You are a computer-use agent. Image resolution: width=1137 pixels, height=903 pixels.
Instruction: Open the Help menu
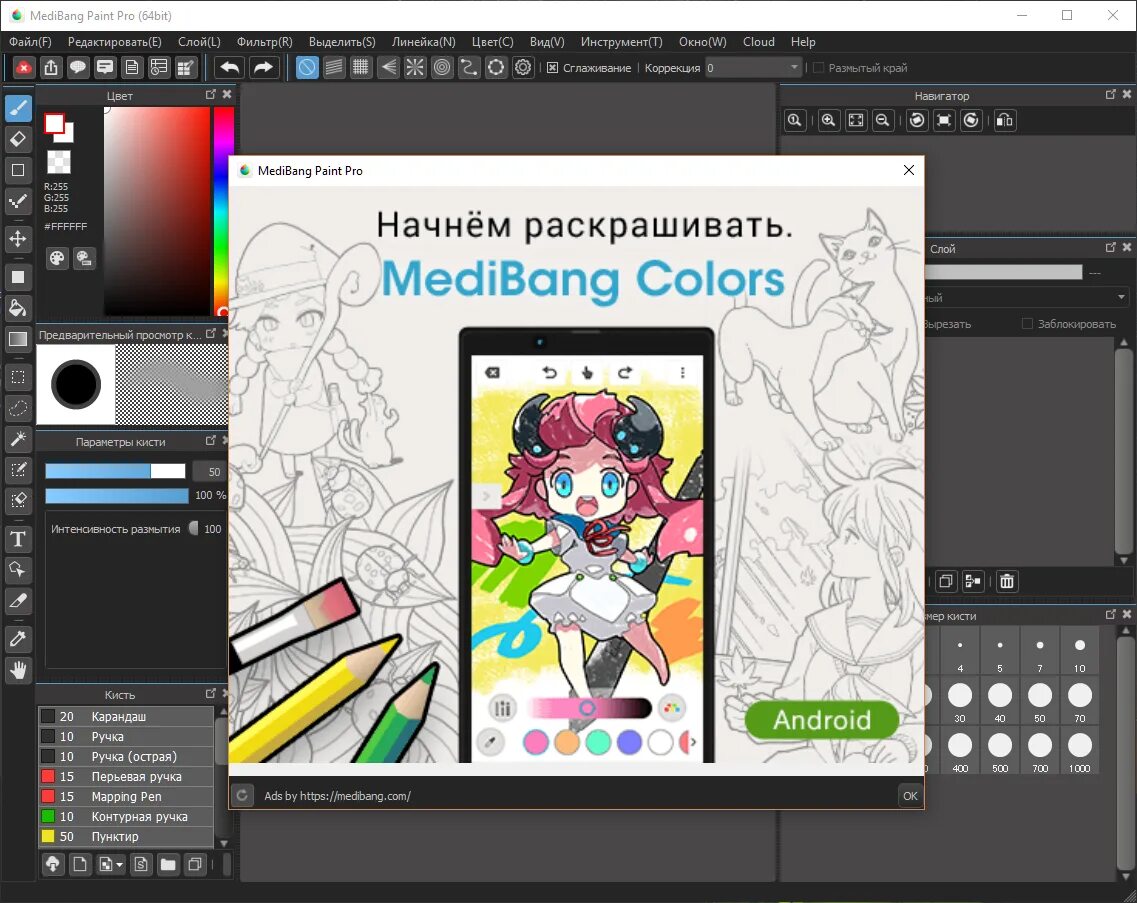(x=803, y=42)
